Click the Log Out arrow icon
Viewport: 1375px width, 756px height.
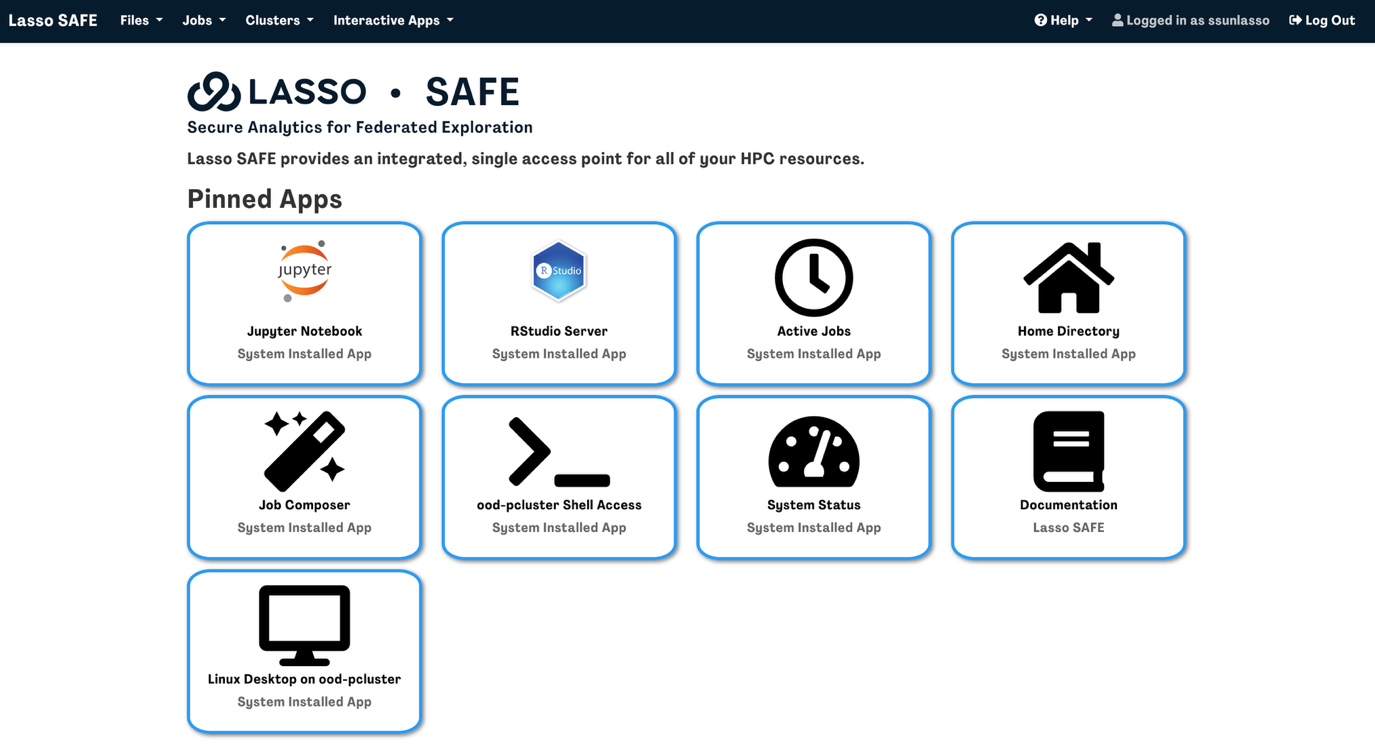coord(1295,20)
